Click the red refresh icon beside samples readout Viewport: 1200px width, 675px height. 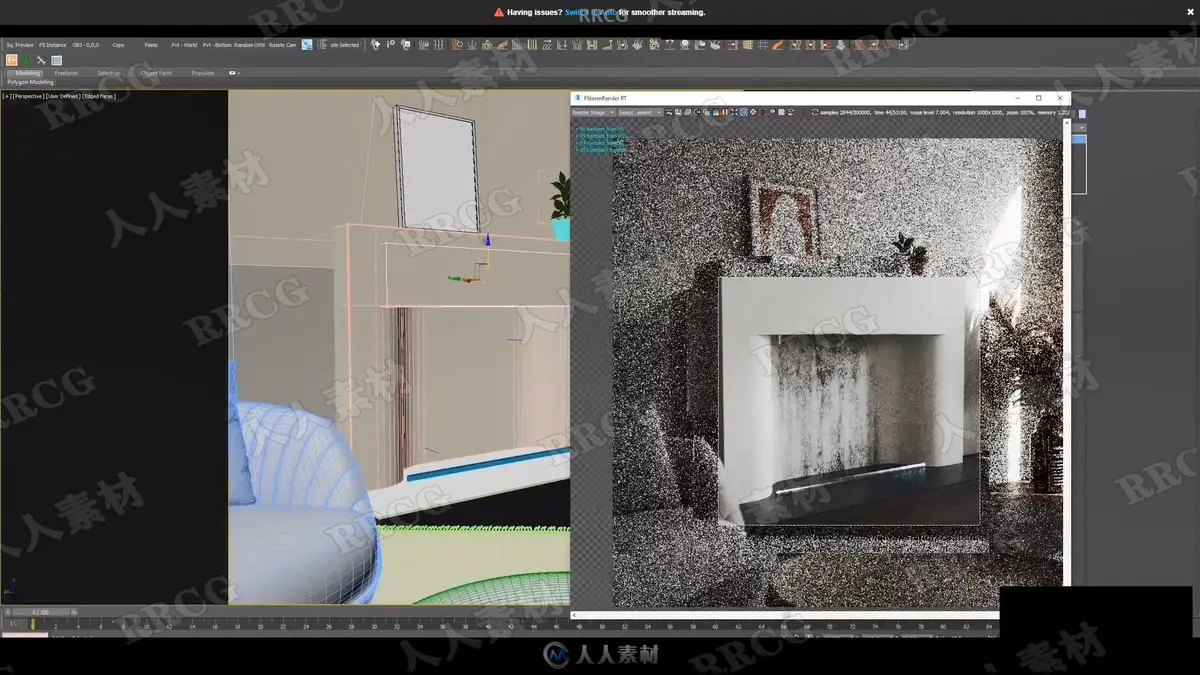pyautogui.click(x=814, y=112)
